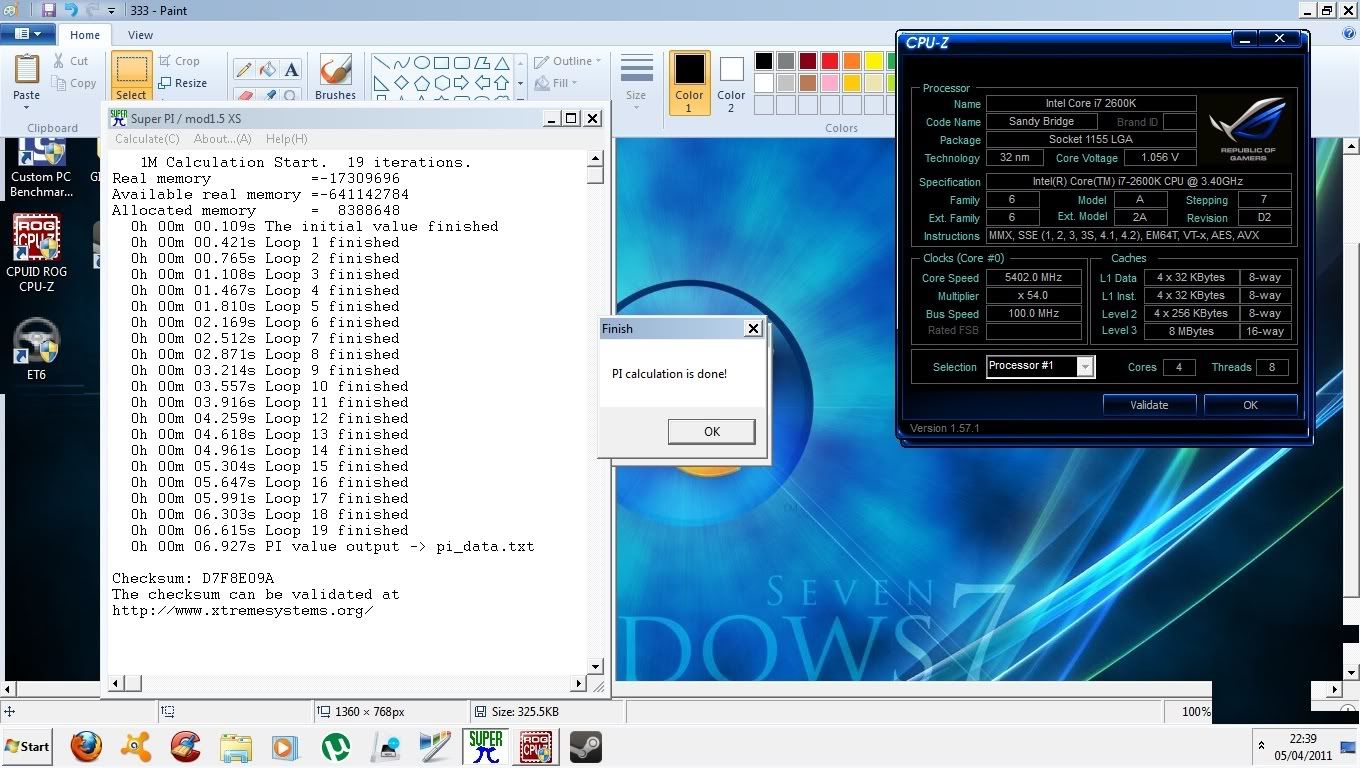Expand the Customize Quick Access Toolbar arrow
Screen dimensions: 1360x768
click(111, 11)
